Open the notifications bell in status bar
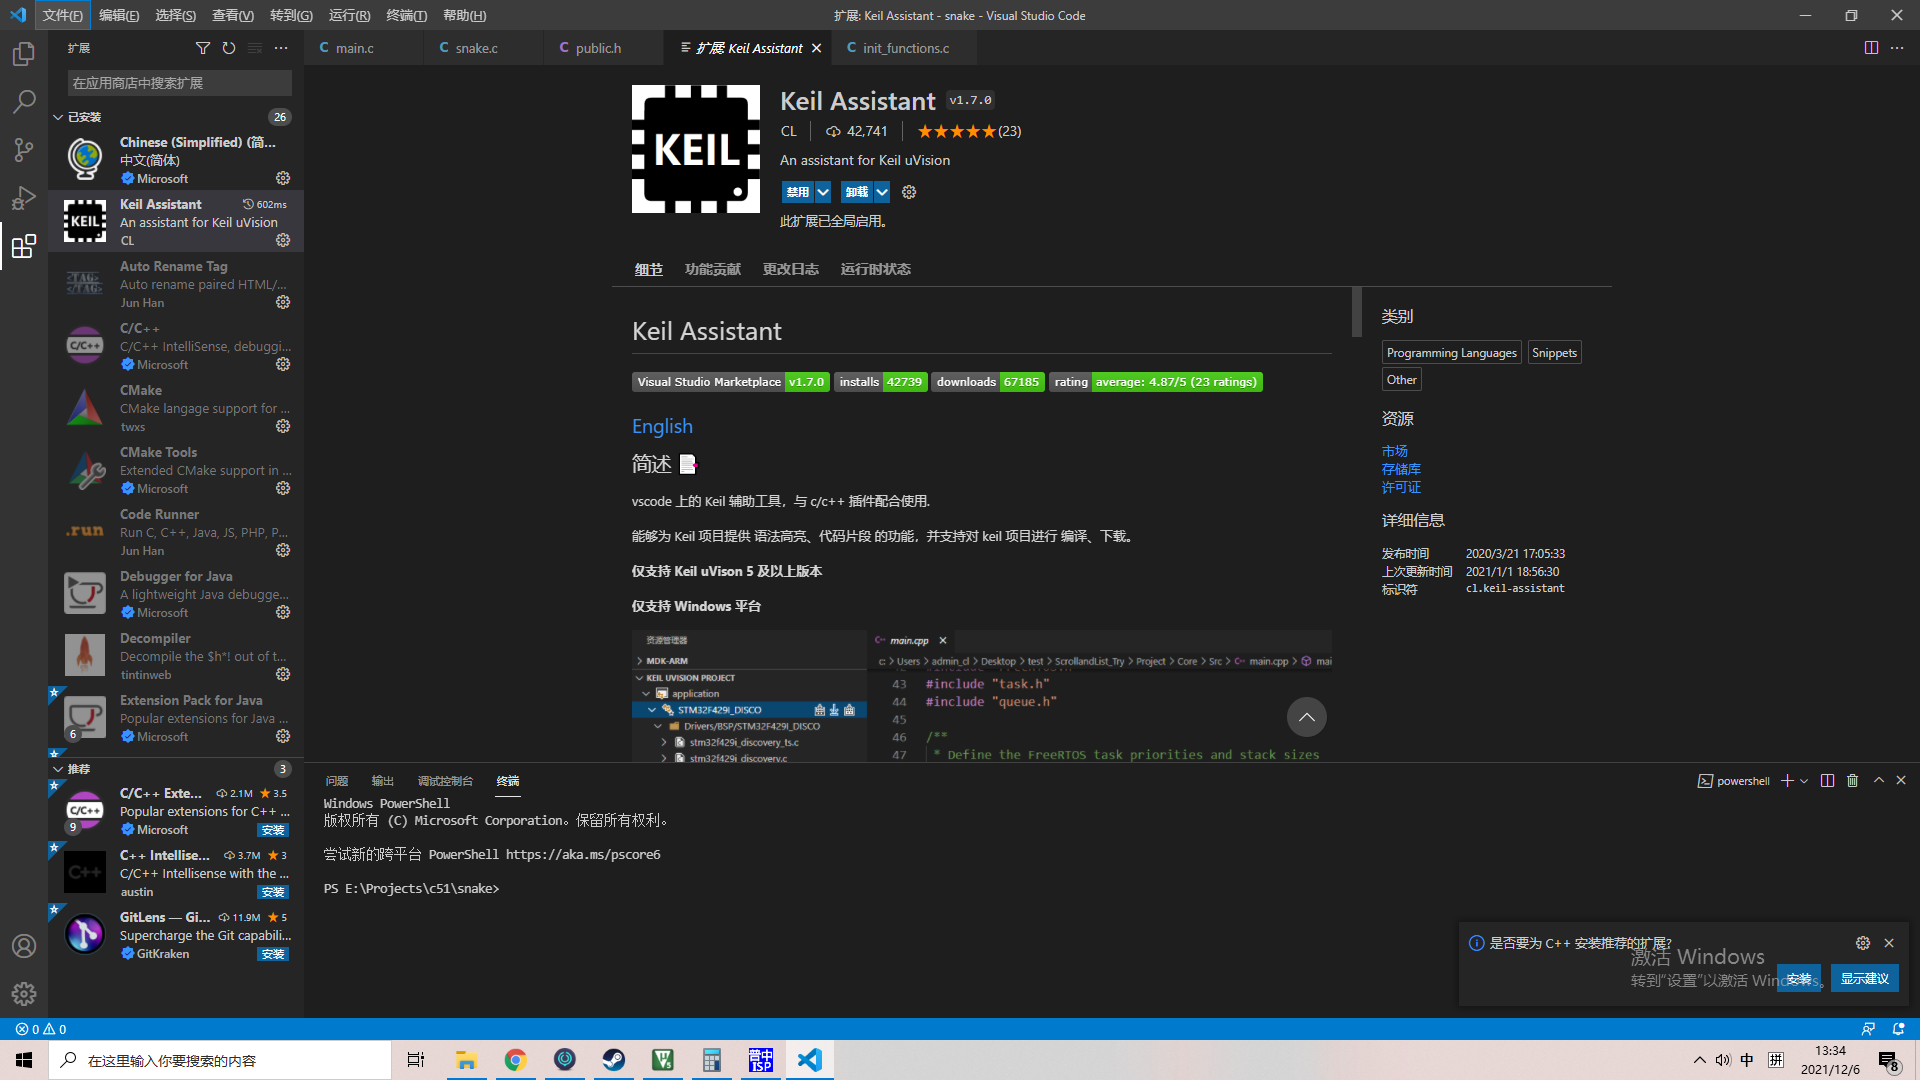Screen dimensions: 1920x1080 pyautogui.click(x=1899, y=1029)
